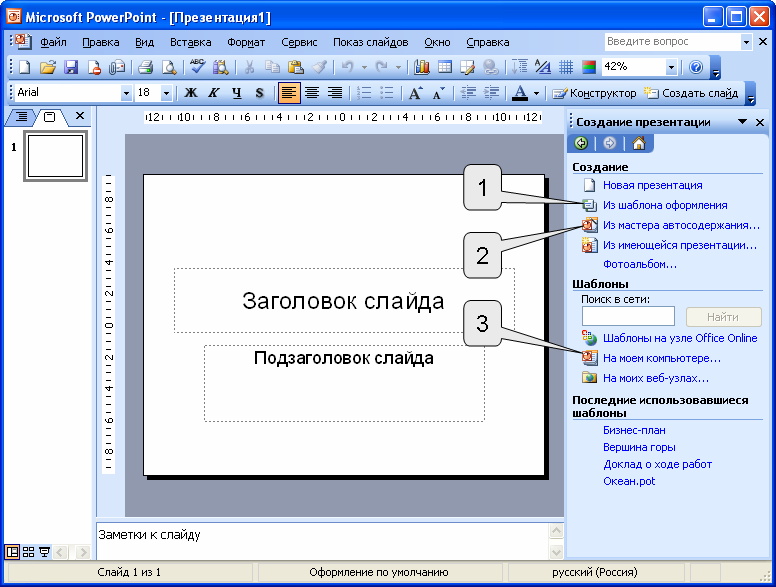Toggle Show/Hide Grid button
776x587 pixels.
[x=566, y=67]
